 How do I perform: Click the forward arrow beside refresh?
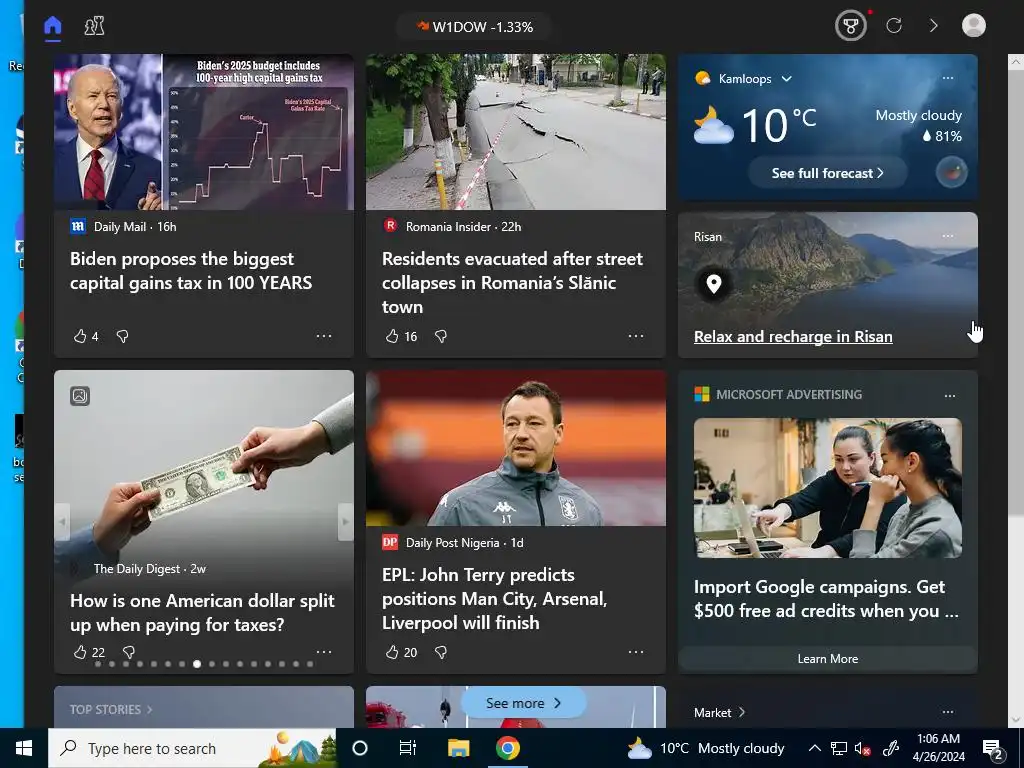(934, 26)
